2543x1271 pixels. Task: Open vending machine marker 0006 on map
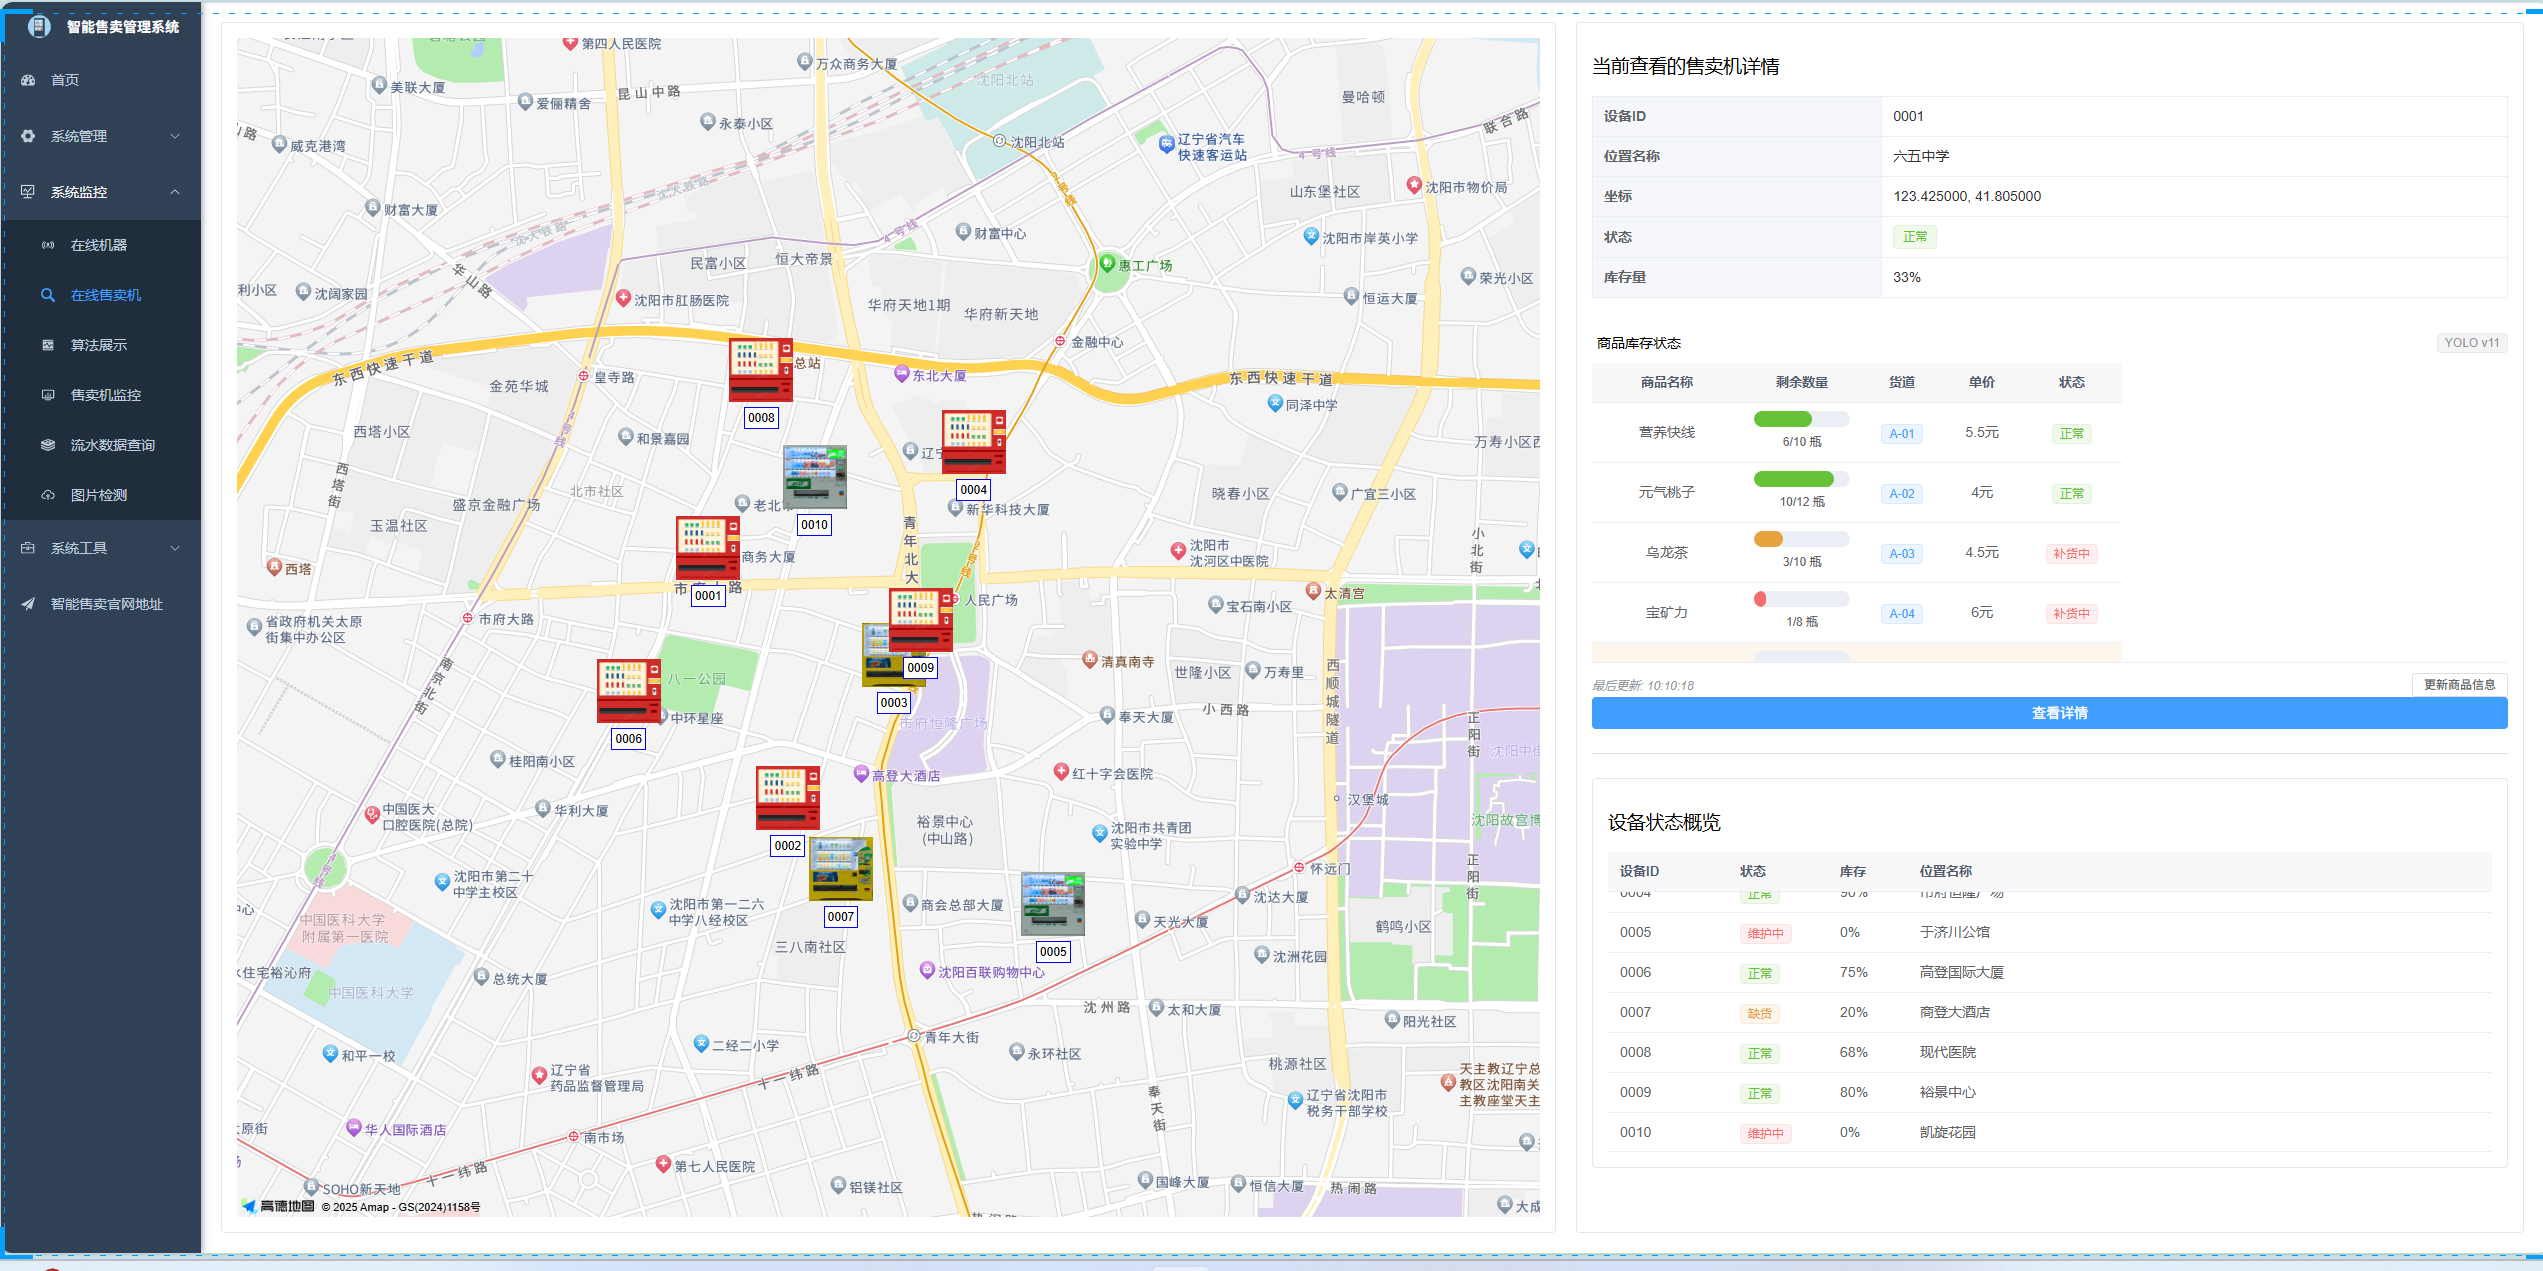coord(628,691)
